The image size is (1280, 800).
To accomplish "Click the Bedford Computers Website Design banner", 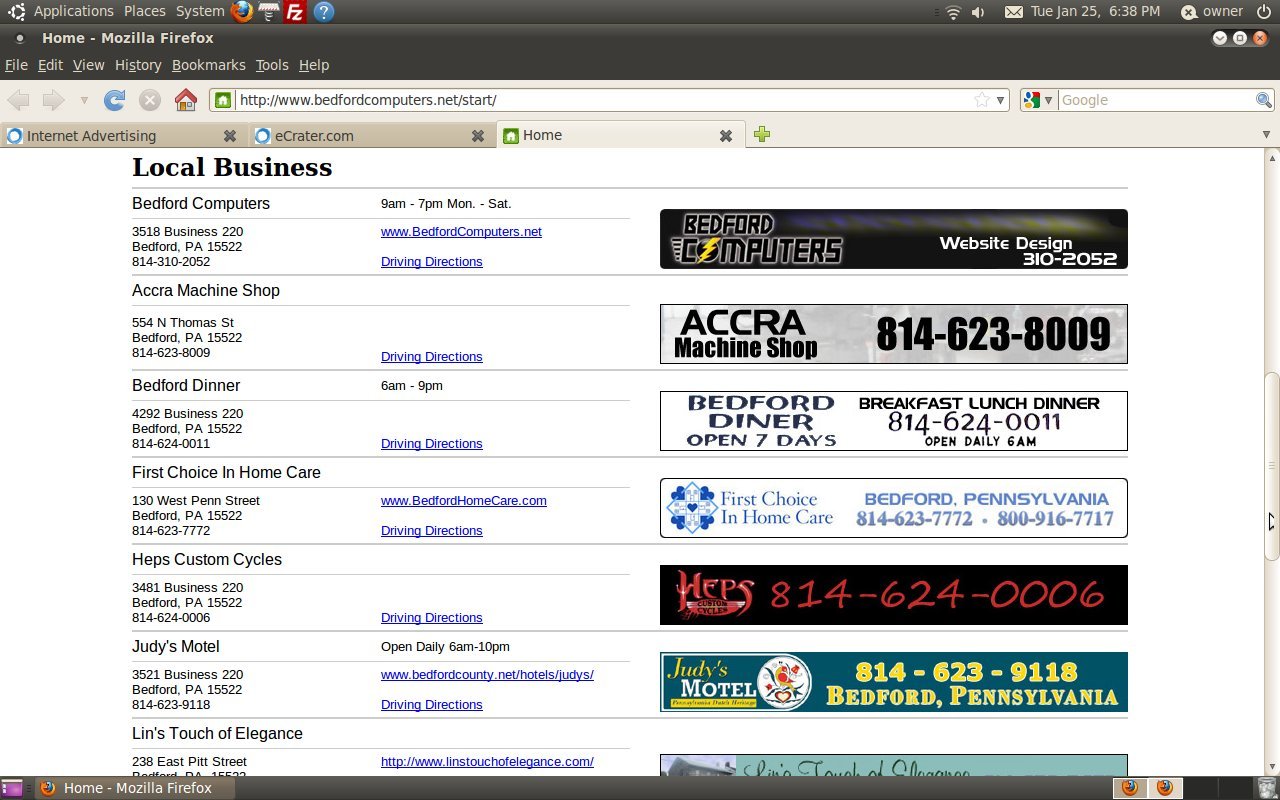I will click(894, 239).
